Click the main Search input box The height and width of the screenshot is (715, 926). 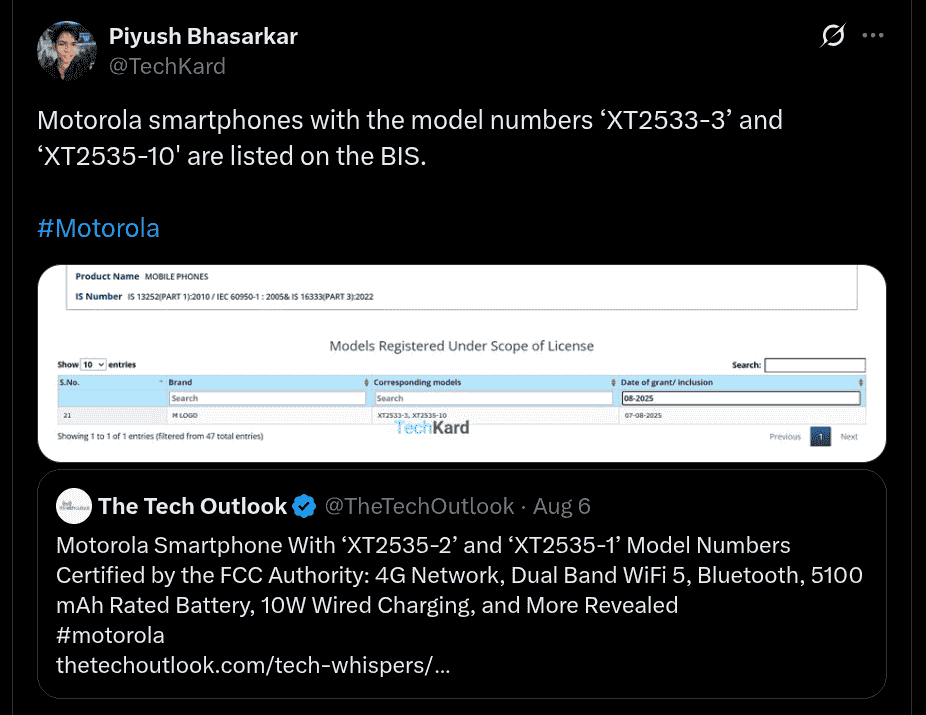tap(814, 364)
